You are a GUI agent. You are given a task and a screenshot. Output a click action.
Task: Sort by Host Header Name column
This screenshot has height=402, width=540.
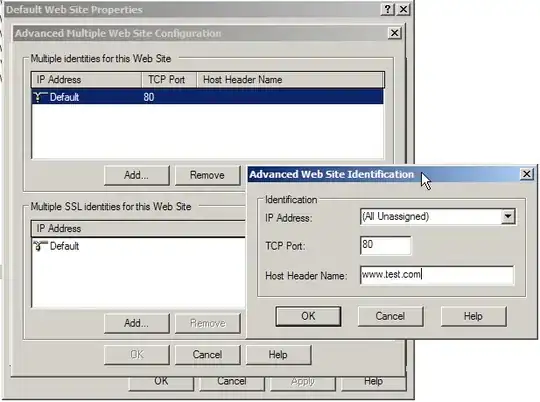(290, 80)
